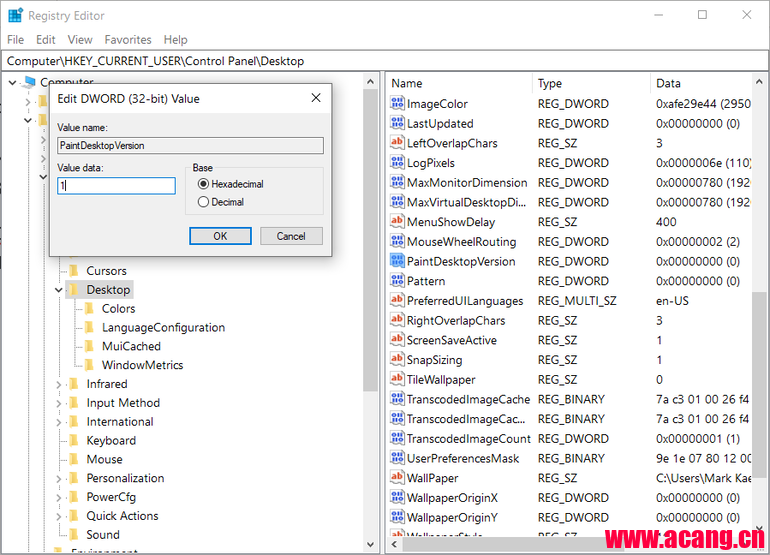This screenshot has height=555, width=770.
Task: Click the LastUpdated DWORD icon
Action: pos(397,123)
